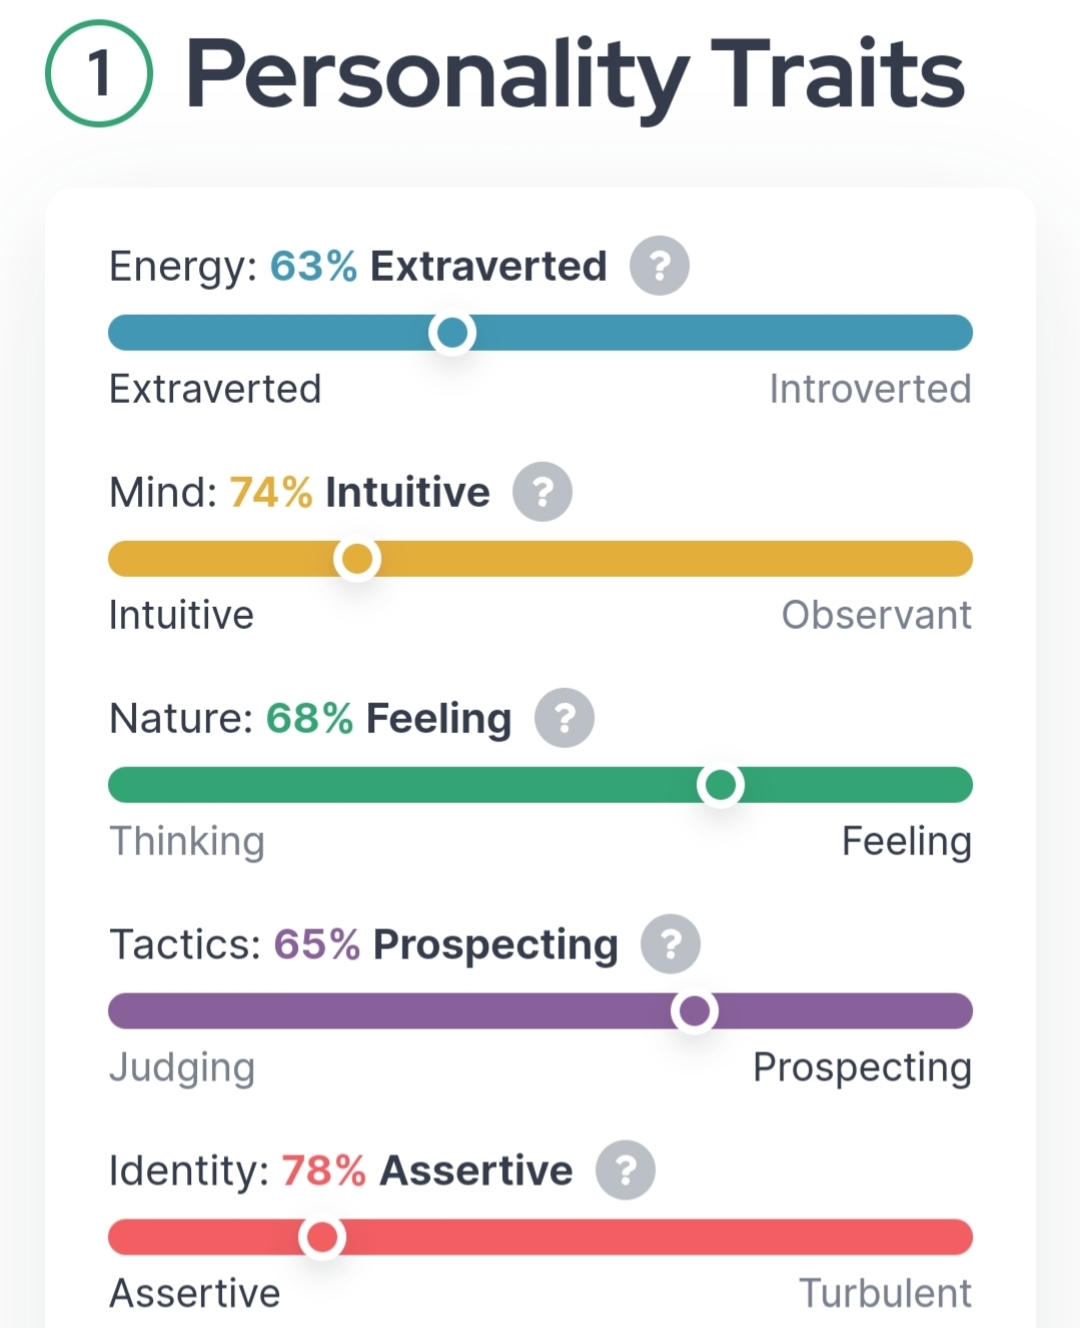Click the question mark next to Identity Assertive
Image resolution: width=1080 pixels, height=1328 pixels.
click(625, 1170)
